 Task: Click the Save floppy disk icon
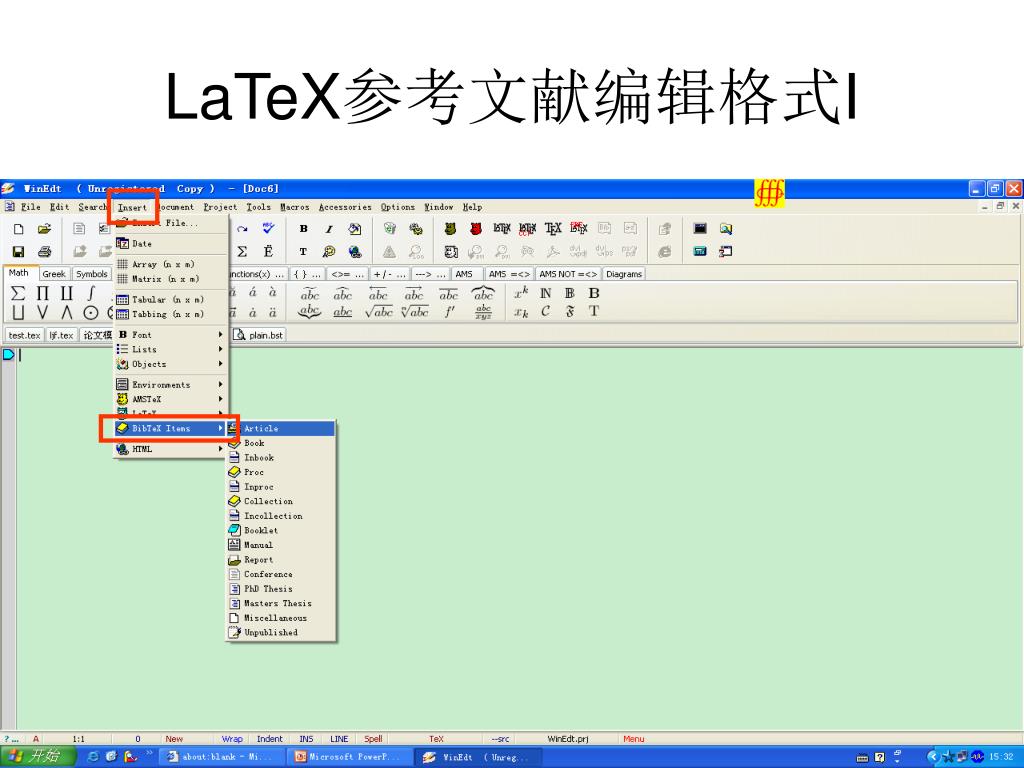[x=19, y=251]
